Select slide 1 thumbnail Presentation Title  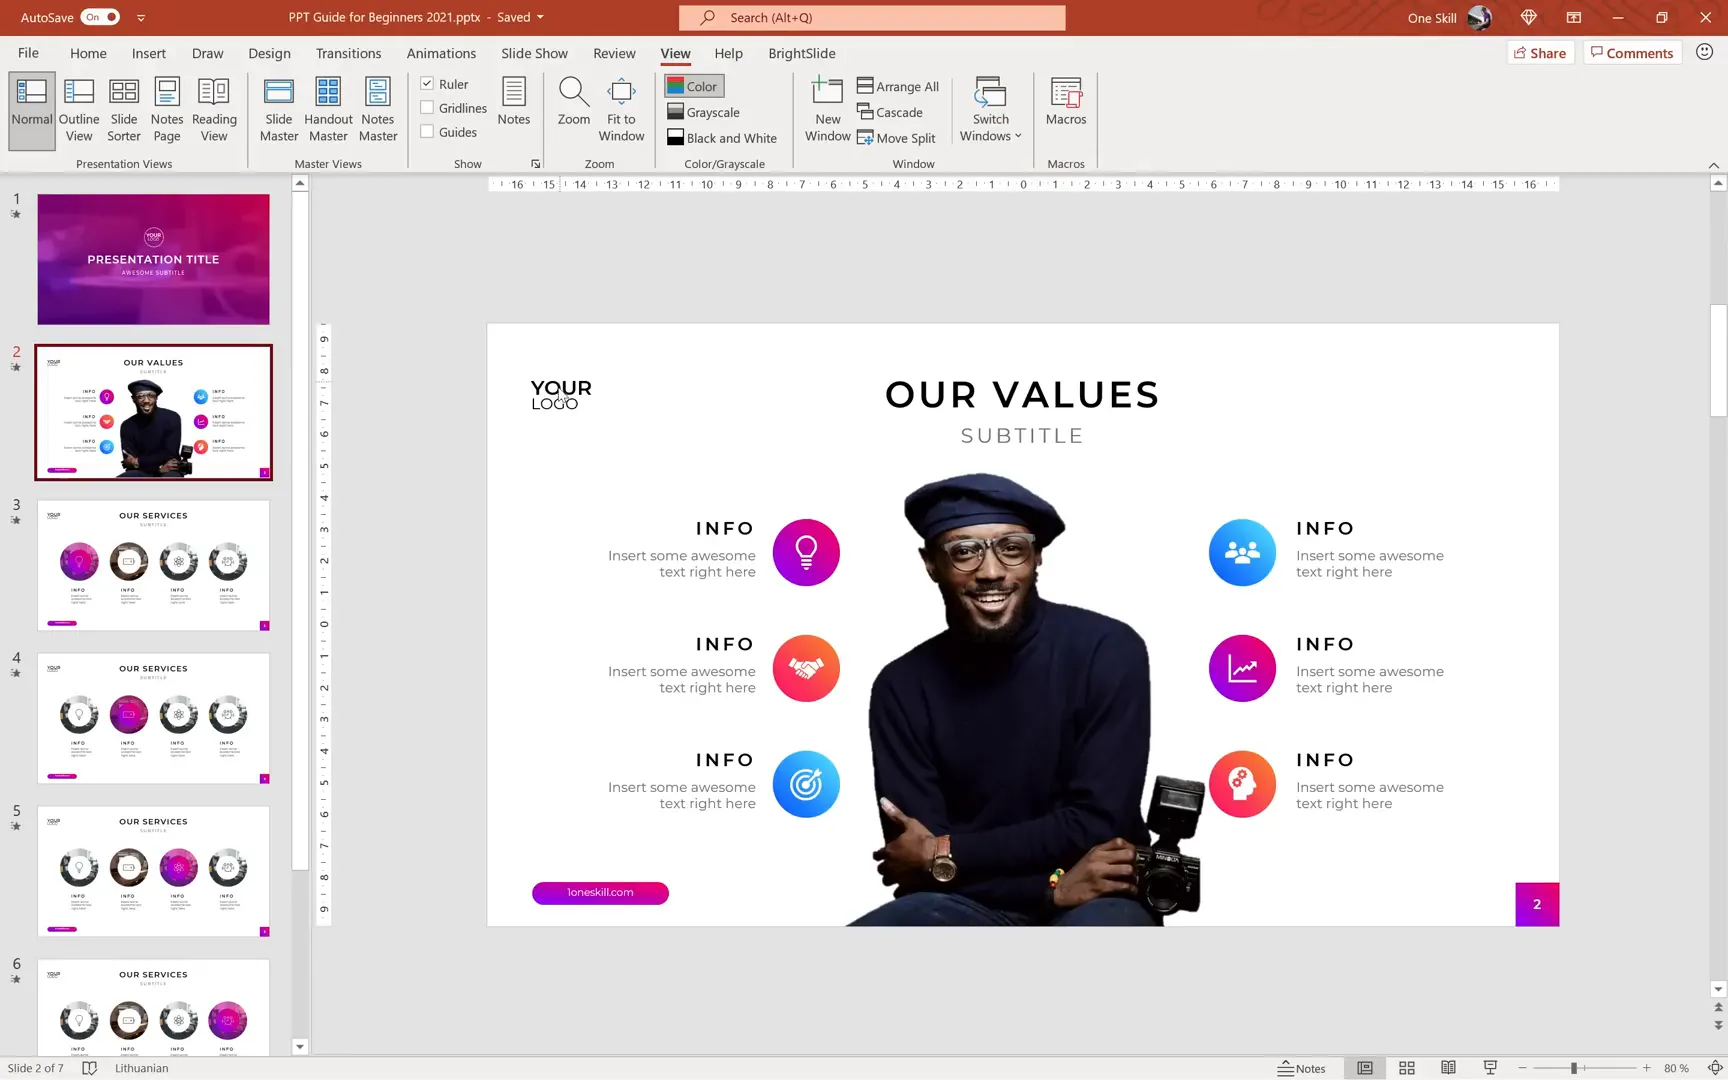click(153, 259)
